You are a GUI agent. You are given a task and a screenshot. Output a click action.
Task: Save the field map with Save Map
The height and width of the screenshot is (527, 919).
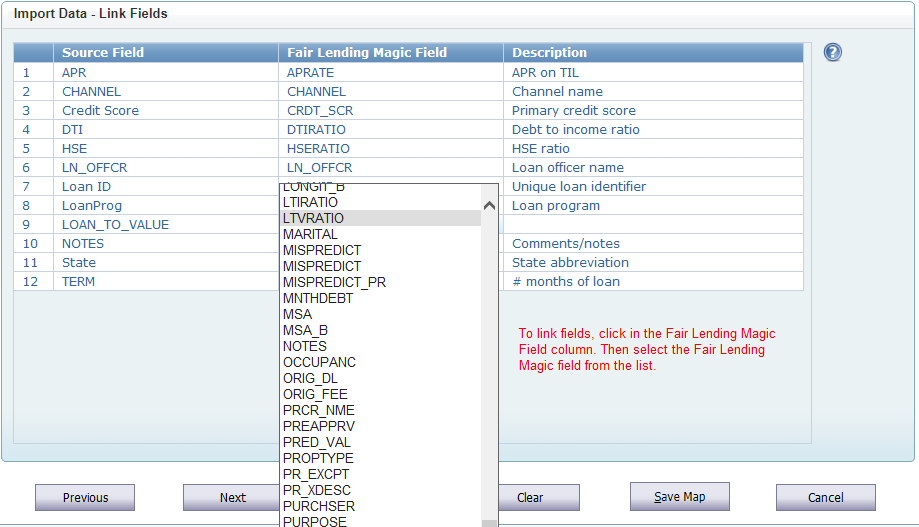tap(680, 497)
